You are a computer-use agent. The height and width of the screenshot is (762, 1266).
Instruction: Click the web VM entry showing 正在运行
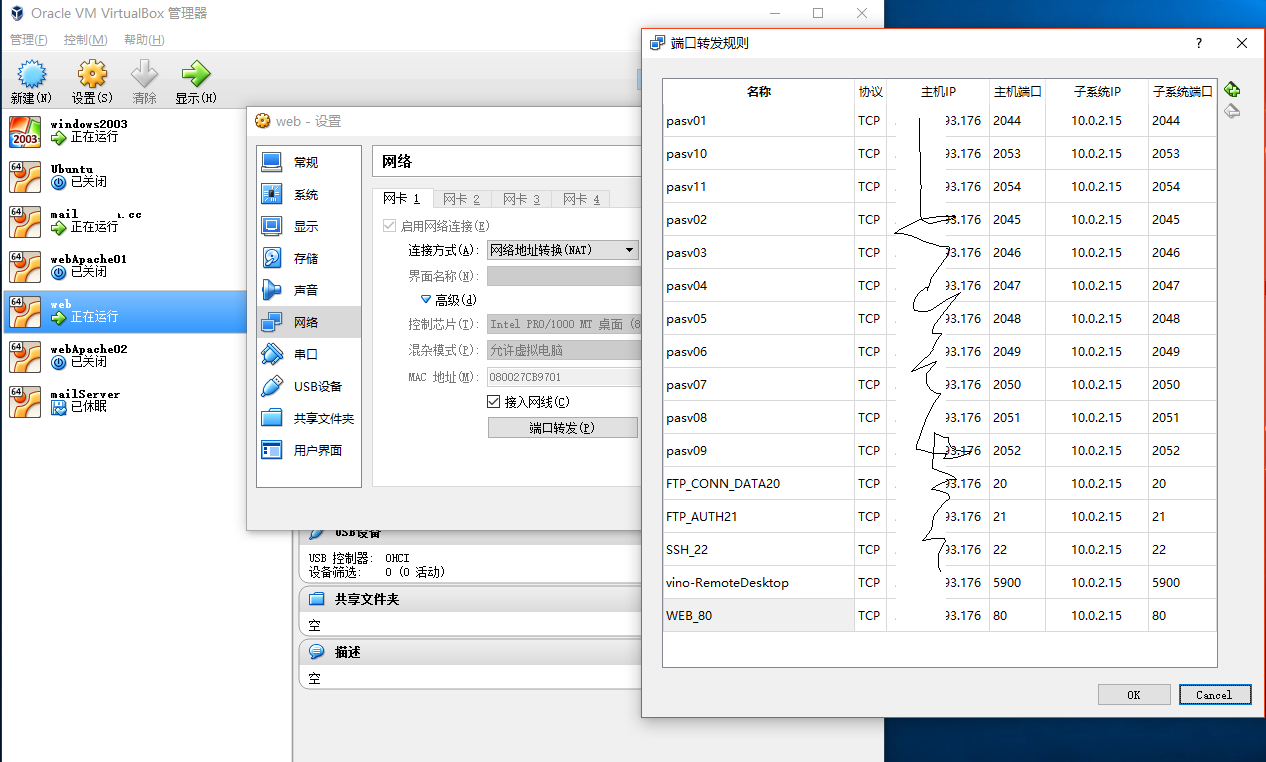click(125, 311)
